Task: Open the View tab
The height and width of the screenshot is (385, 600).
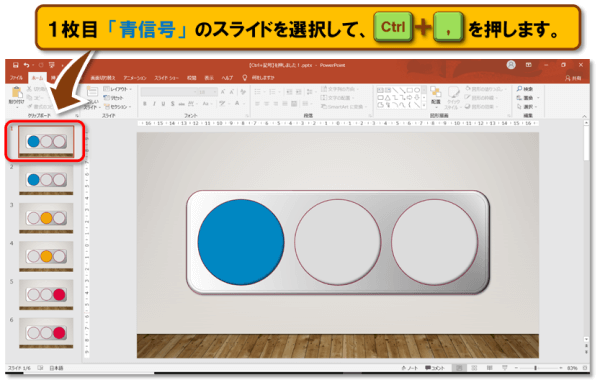Action: tap(209, 78)
